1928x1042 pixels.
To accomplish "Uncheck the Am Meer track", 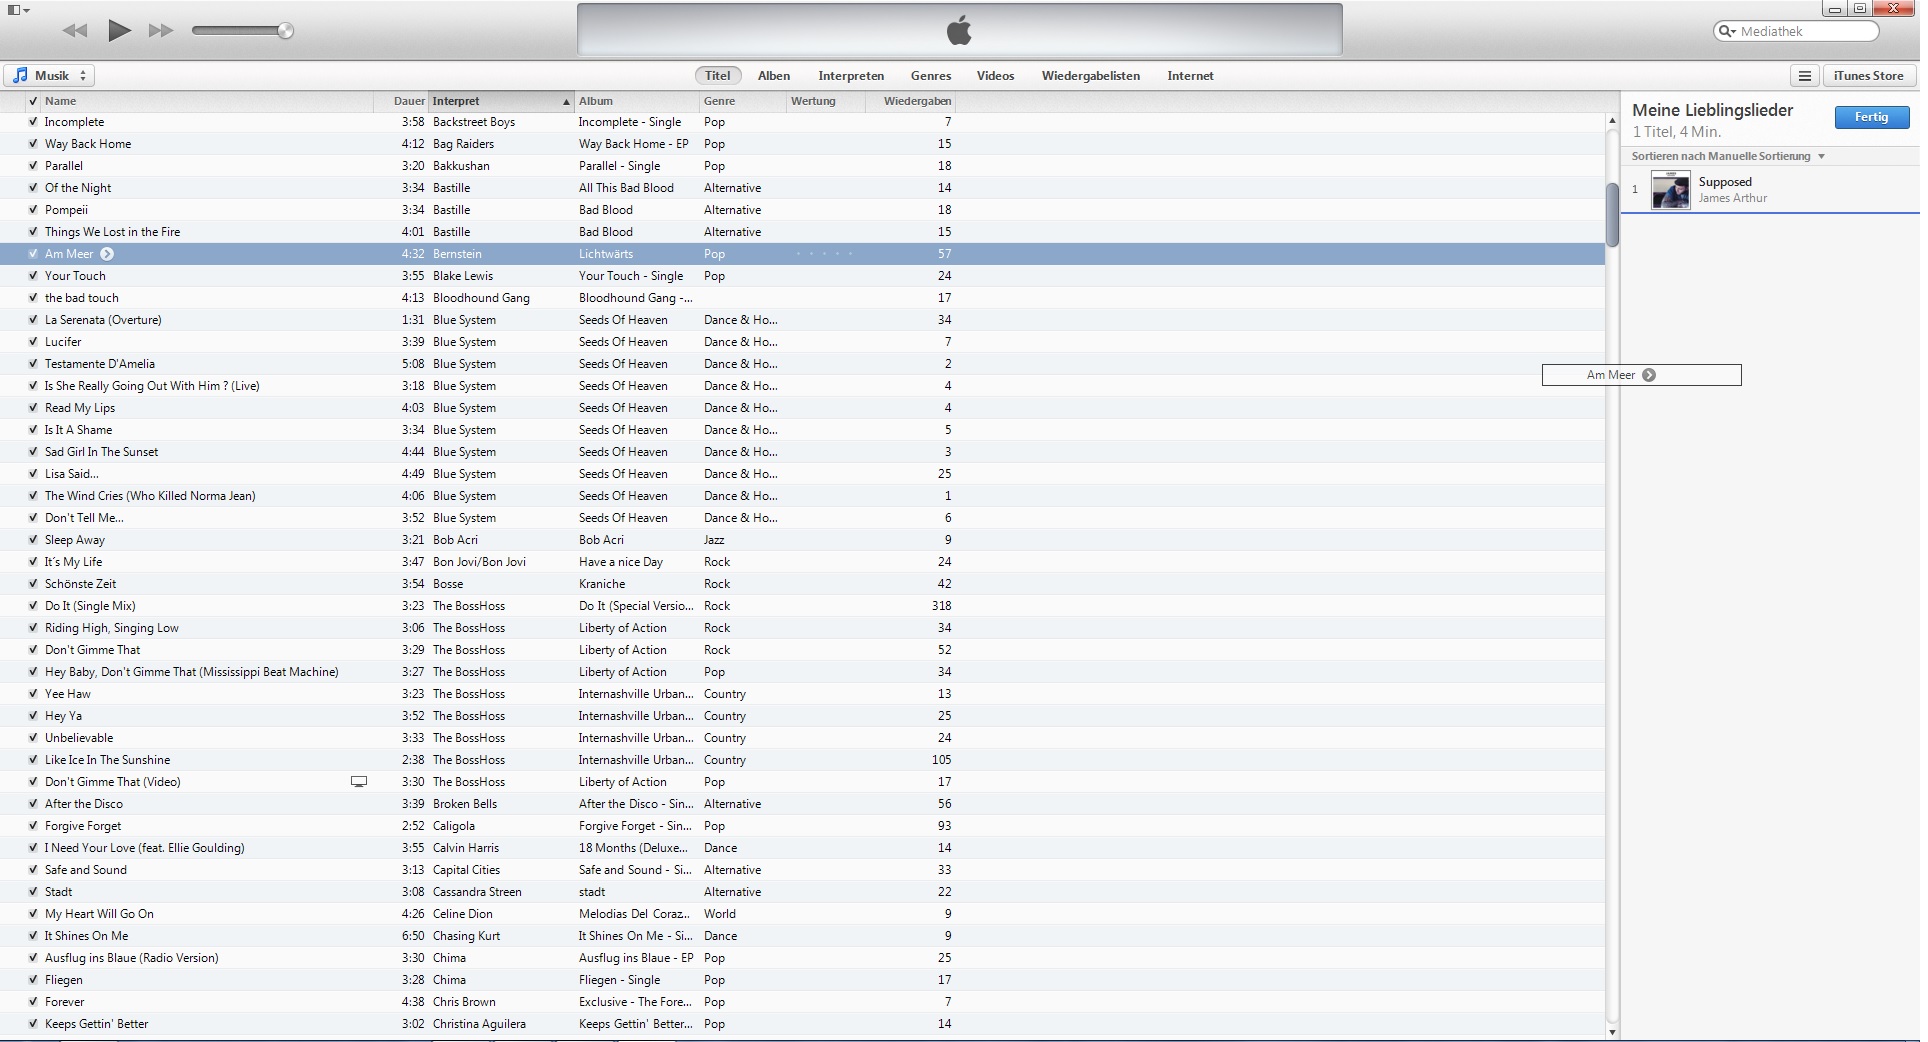I will coord(33,254).
